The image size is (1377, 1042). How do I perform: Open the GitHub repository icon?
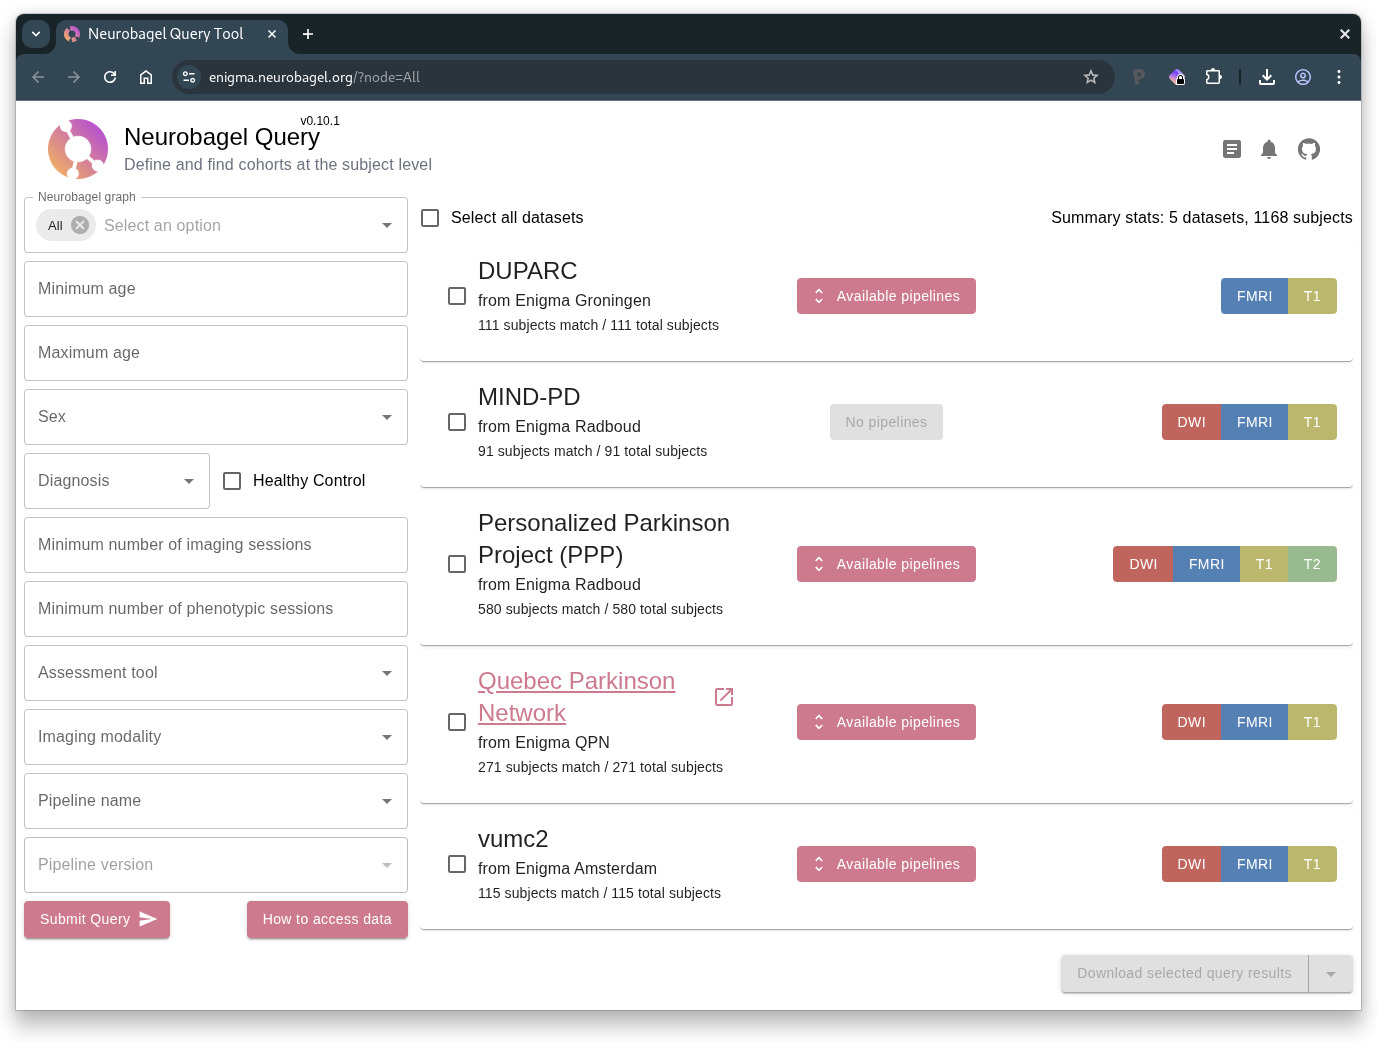point(1309,149)
